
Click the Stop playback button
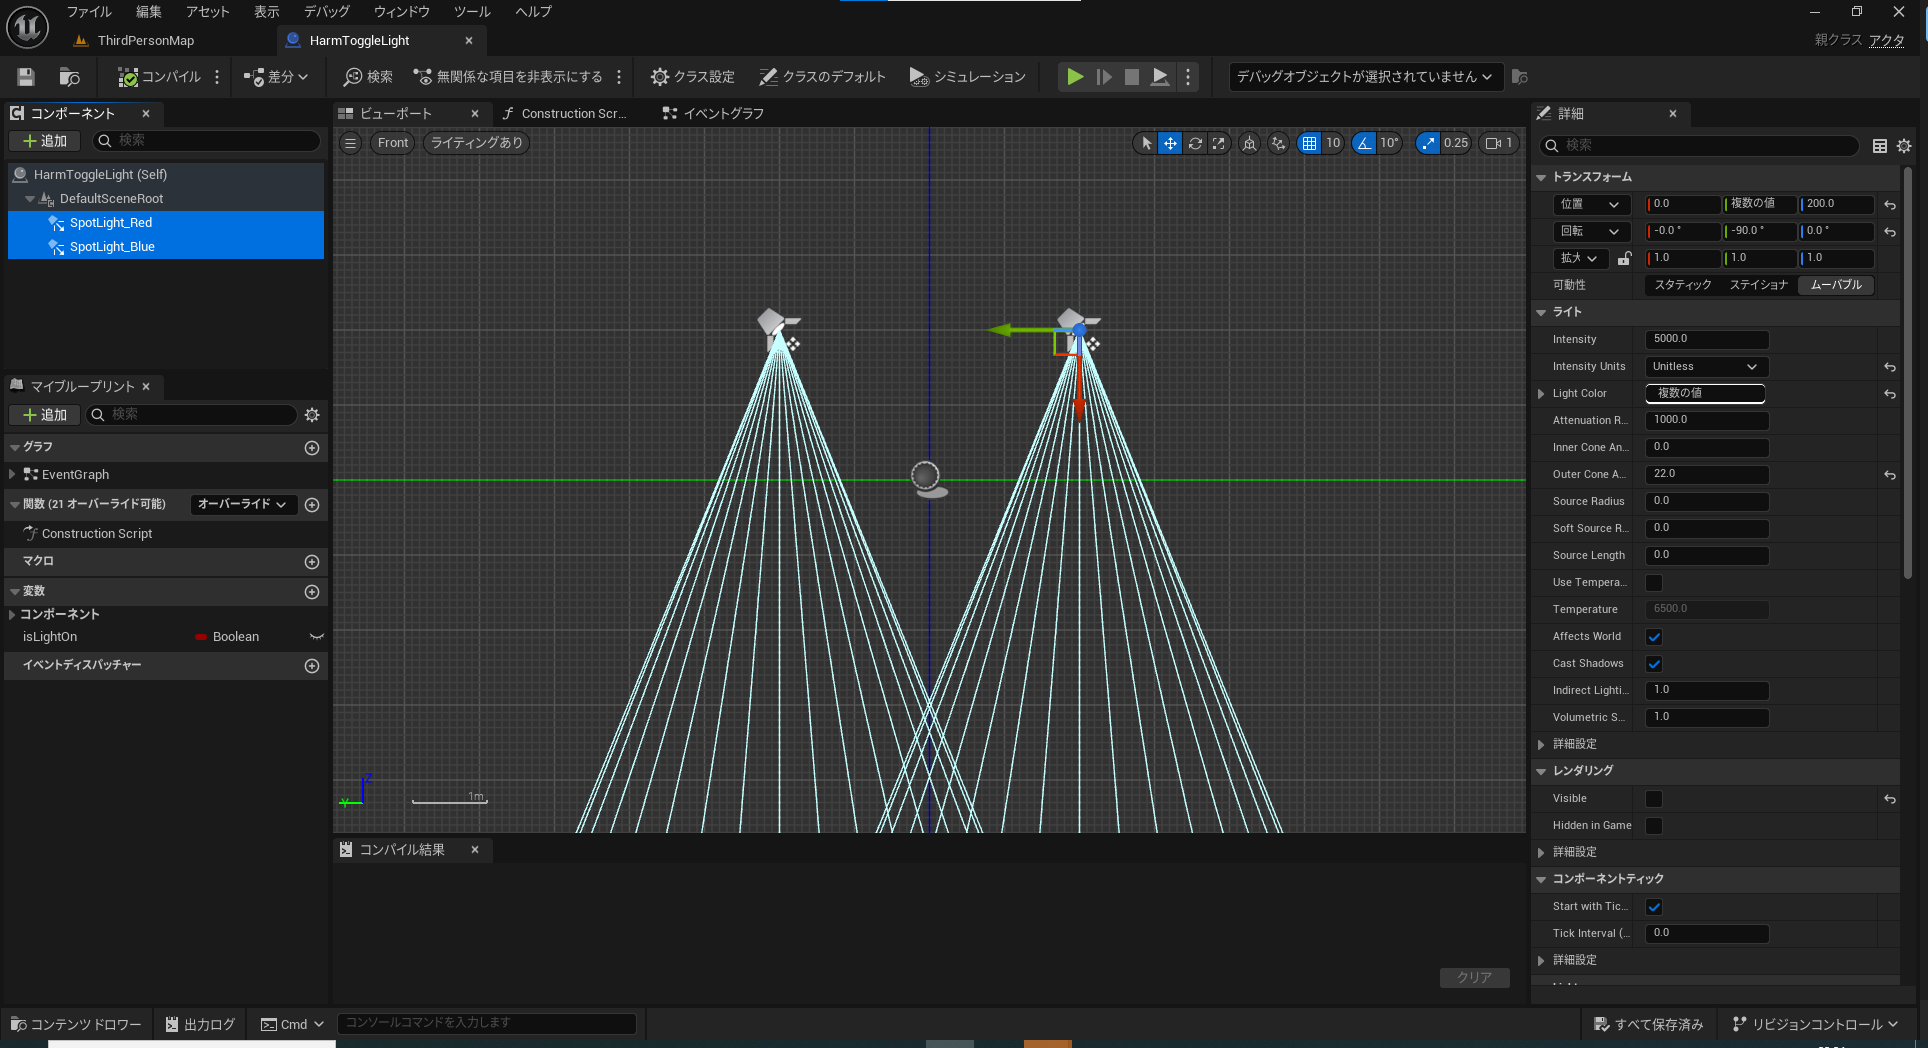pos(1132,77)
